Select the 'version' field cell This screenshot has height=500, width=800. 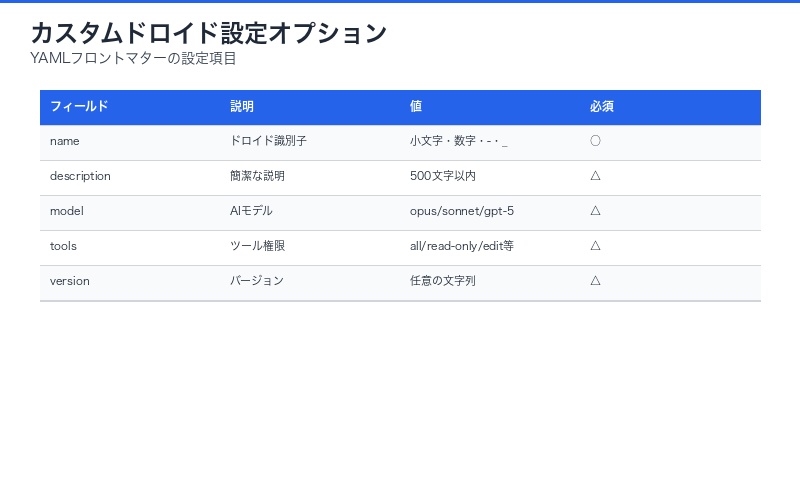[x=70, y=281]
